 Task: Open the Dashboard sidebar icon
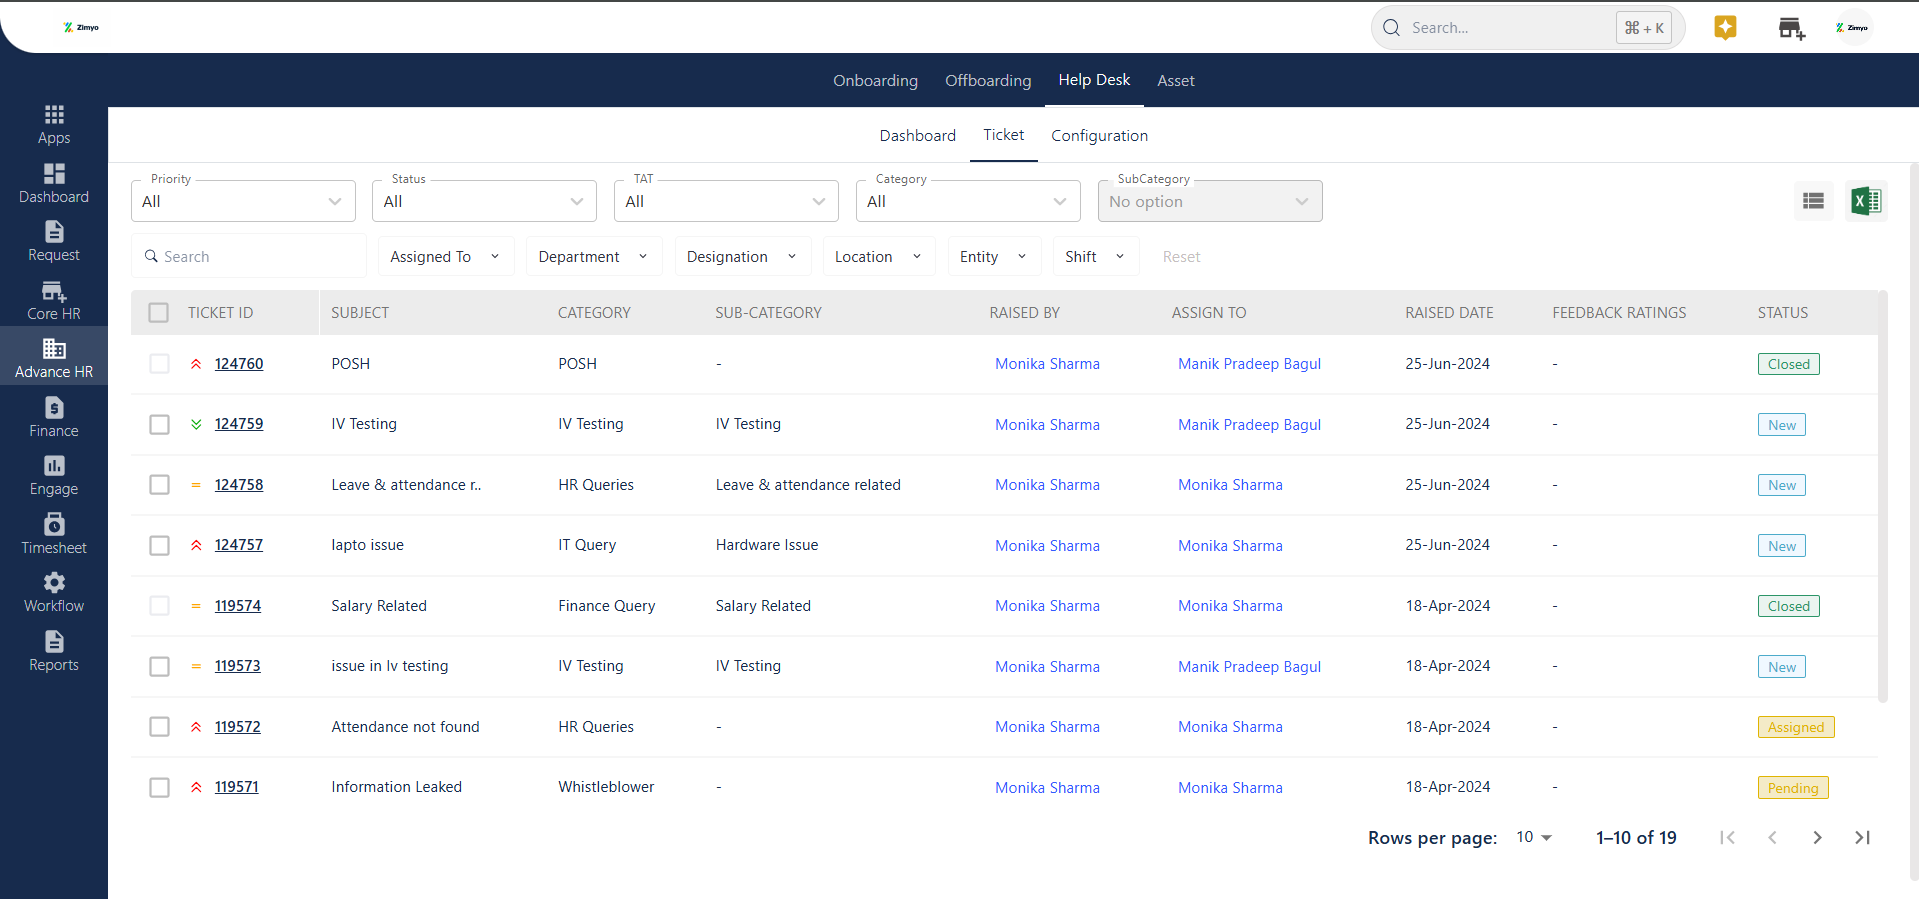pos(54,173)
